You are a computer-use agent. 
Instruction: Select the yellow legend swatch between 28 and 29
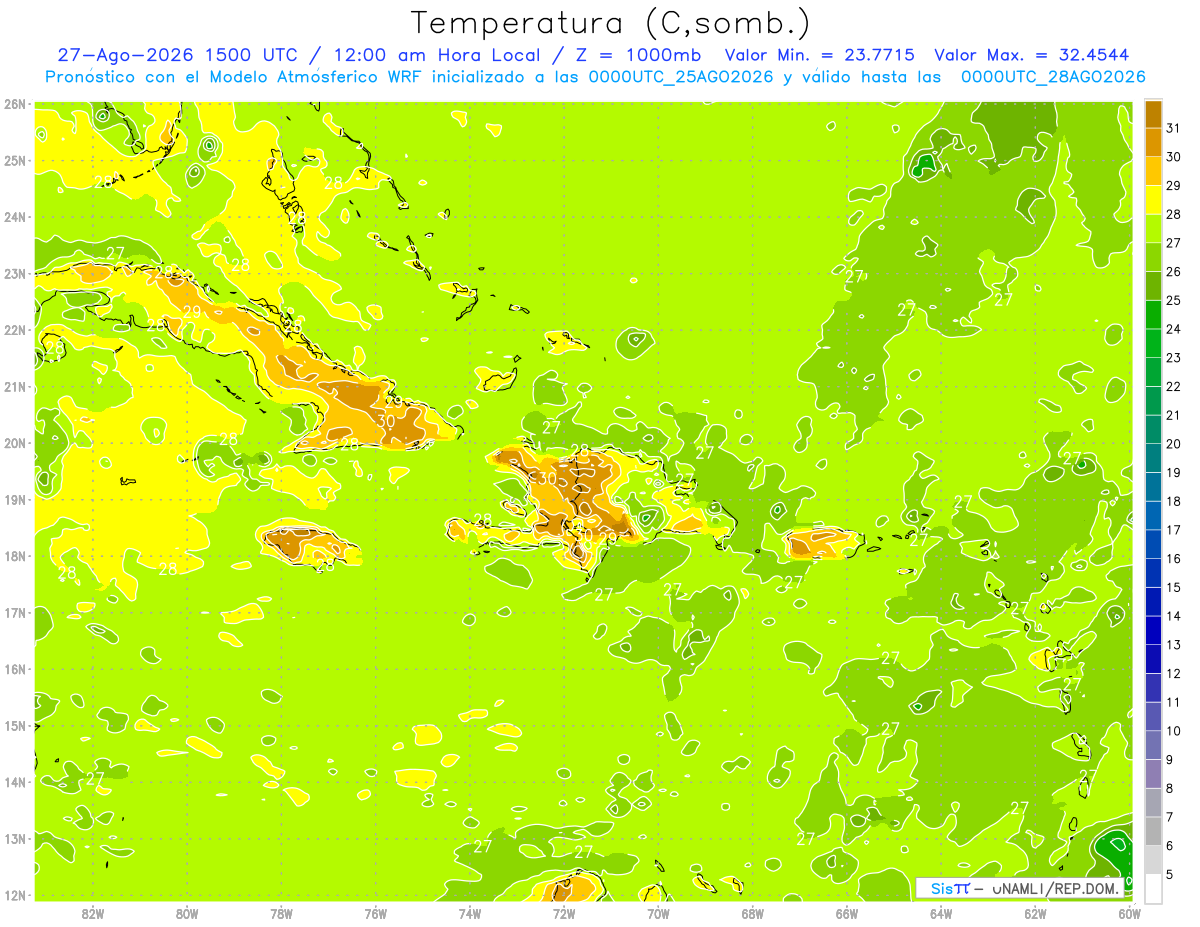click(x=1153, y=200)
